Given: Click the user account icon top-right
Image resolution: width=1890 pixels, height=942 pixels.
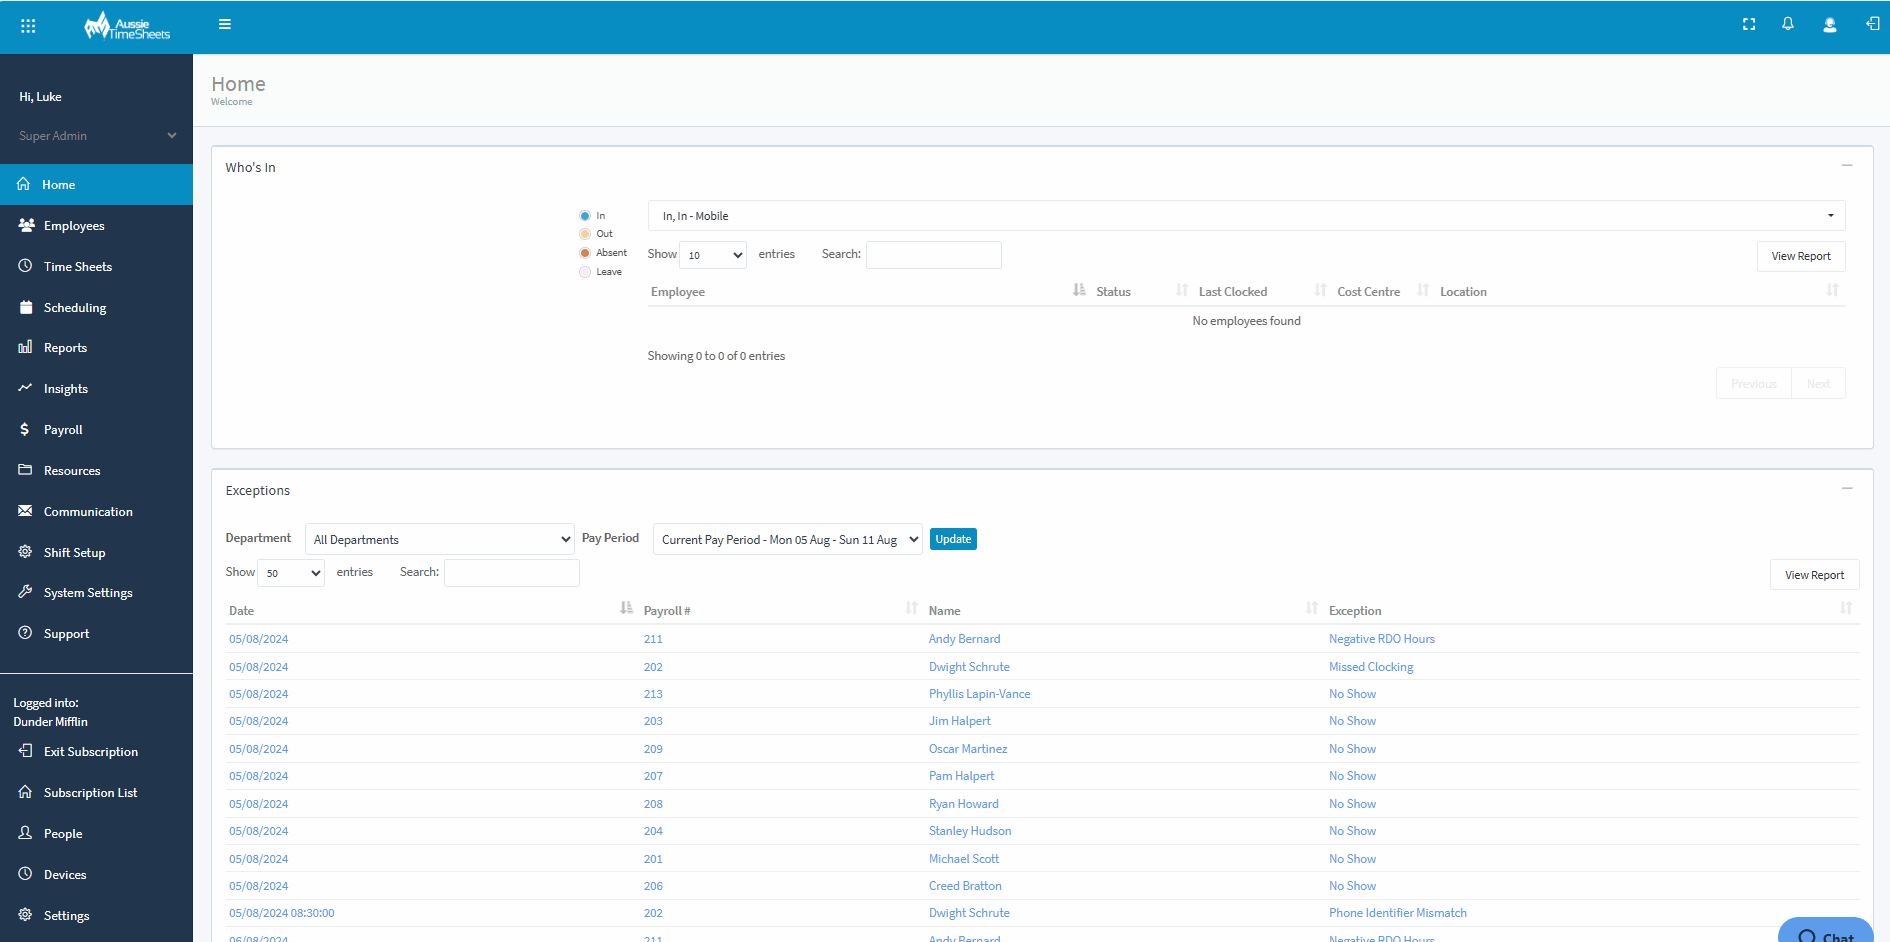Looking at the screenshot, I should click(1830, 24).
